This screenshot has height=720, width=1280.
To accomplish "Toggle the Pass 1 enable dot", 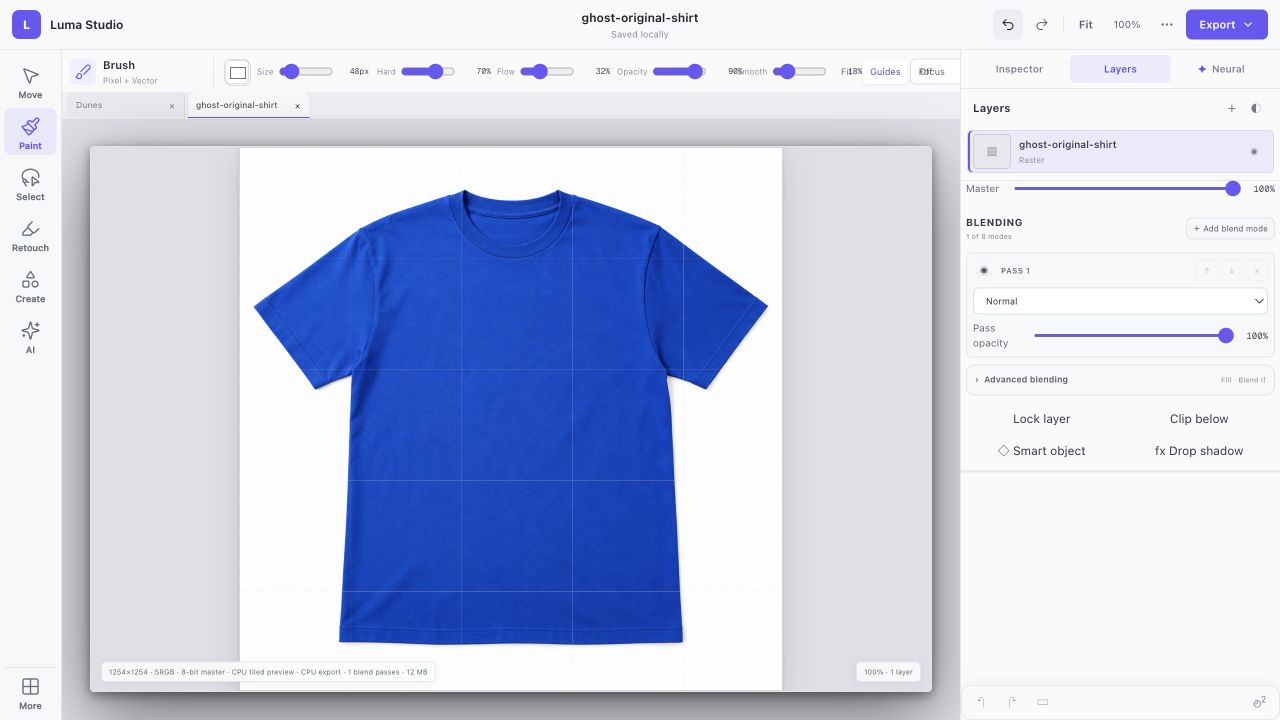I will click(x=984, y=271).
